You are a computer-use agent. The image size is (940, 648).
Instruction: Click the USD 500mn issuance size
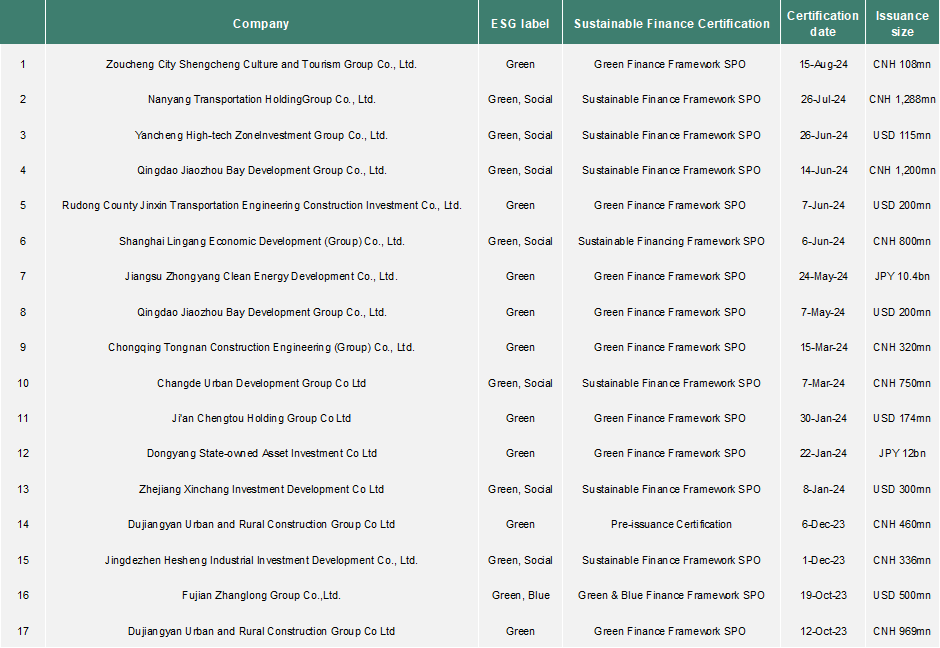[x=902, y=595]
